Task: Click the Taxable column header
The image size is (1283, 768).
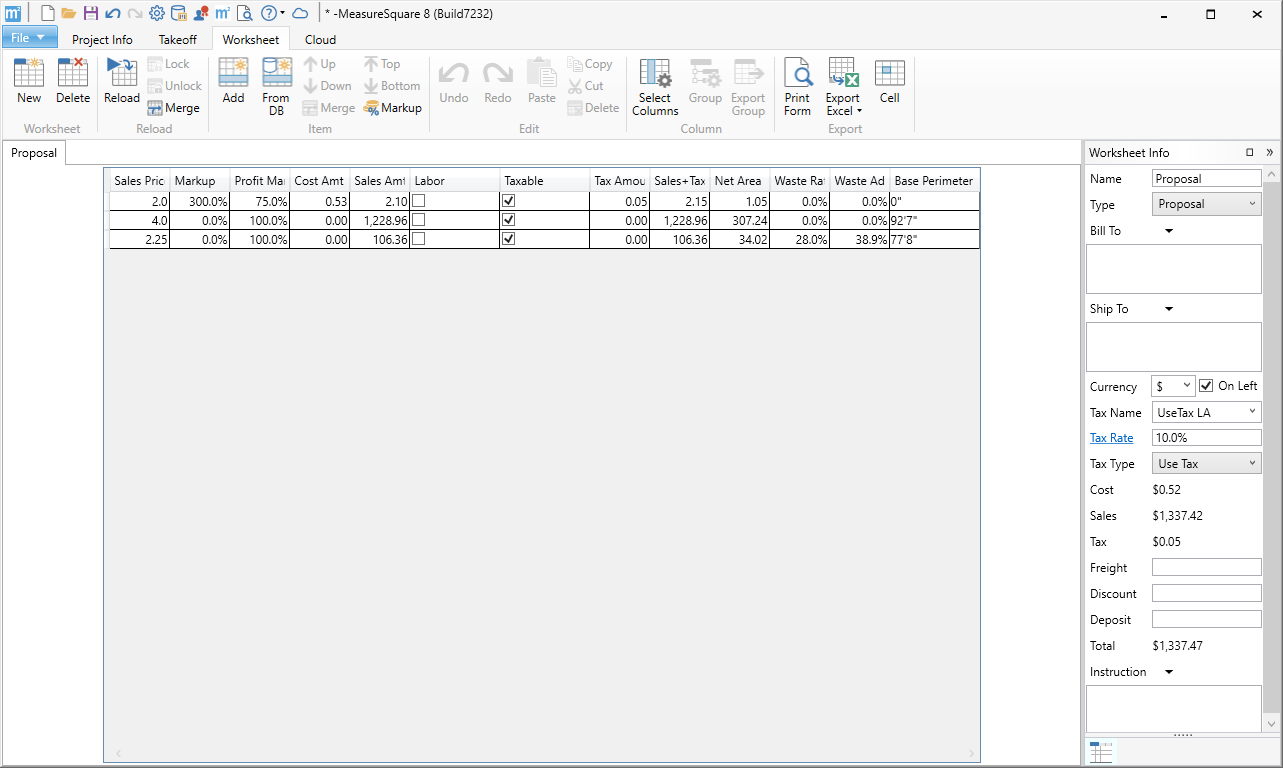Action: click(545, 181)
